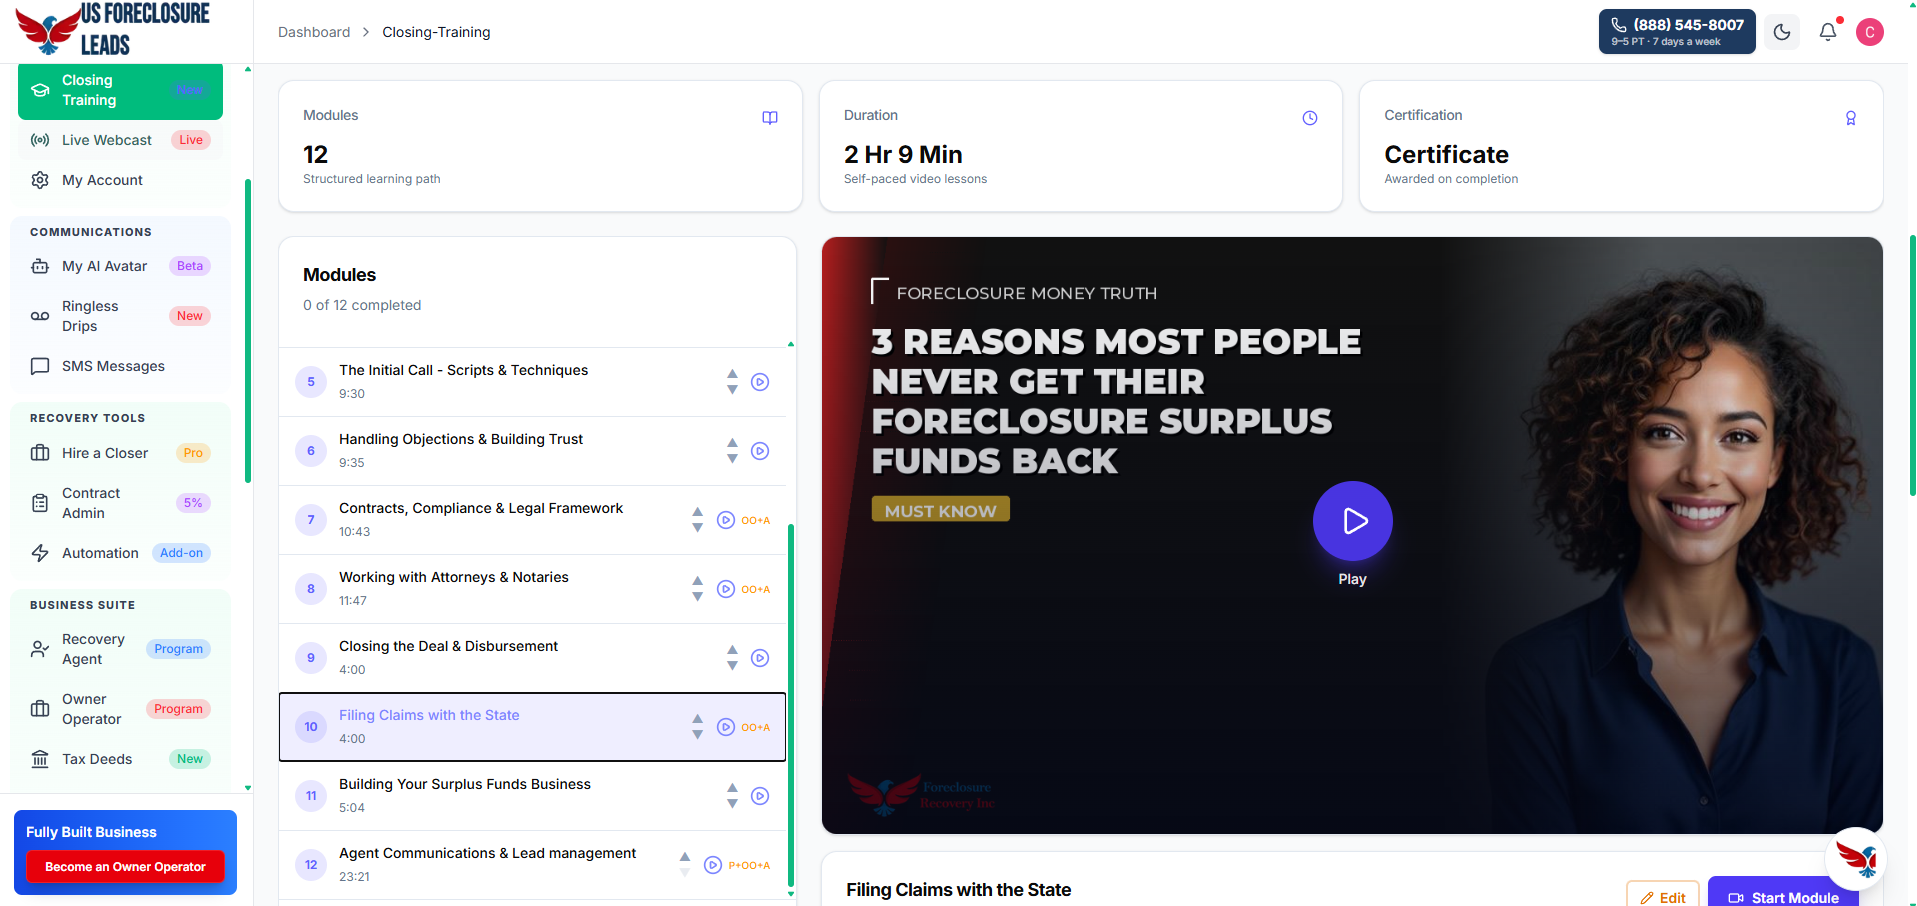Move module 9 Closing the Deal up
The width and height of the screenshot is (1917, 906).
coord(732,651)
